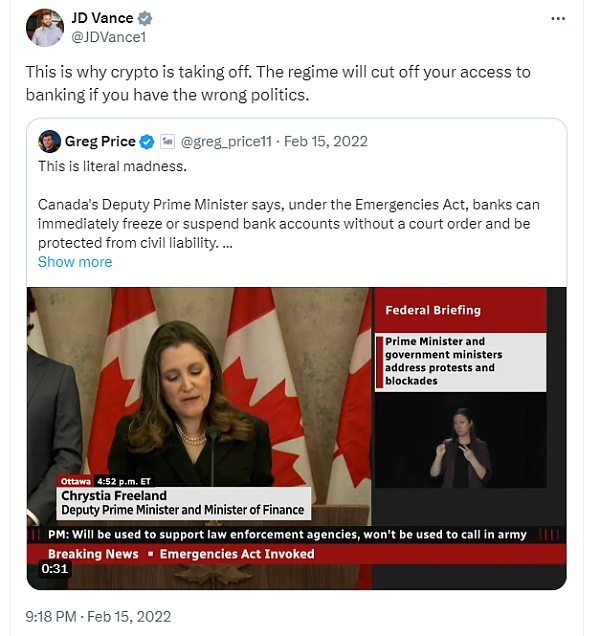Click the Greg Price display name
This screenshot has width=600, height=636.
coord(100,141)
